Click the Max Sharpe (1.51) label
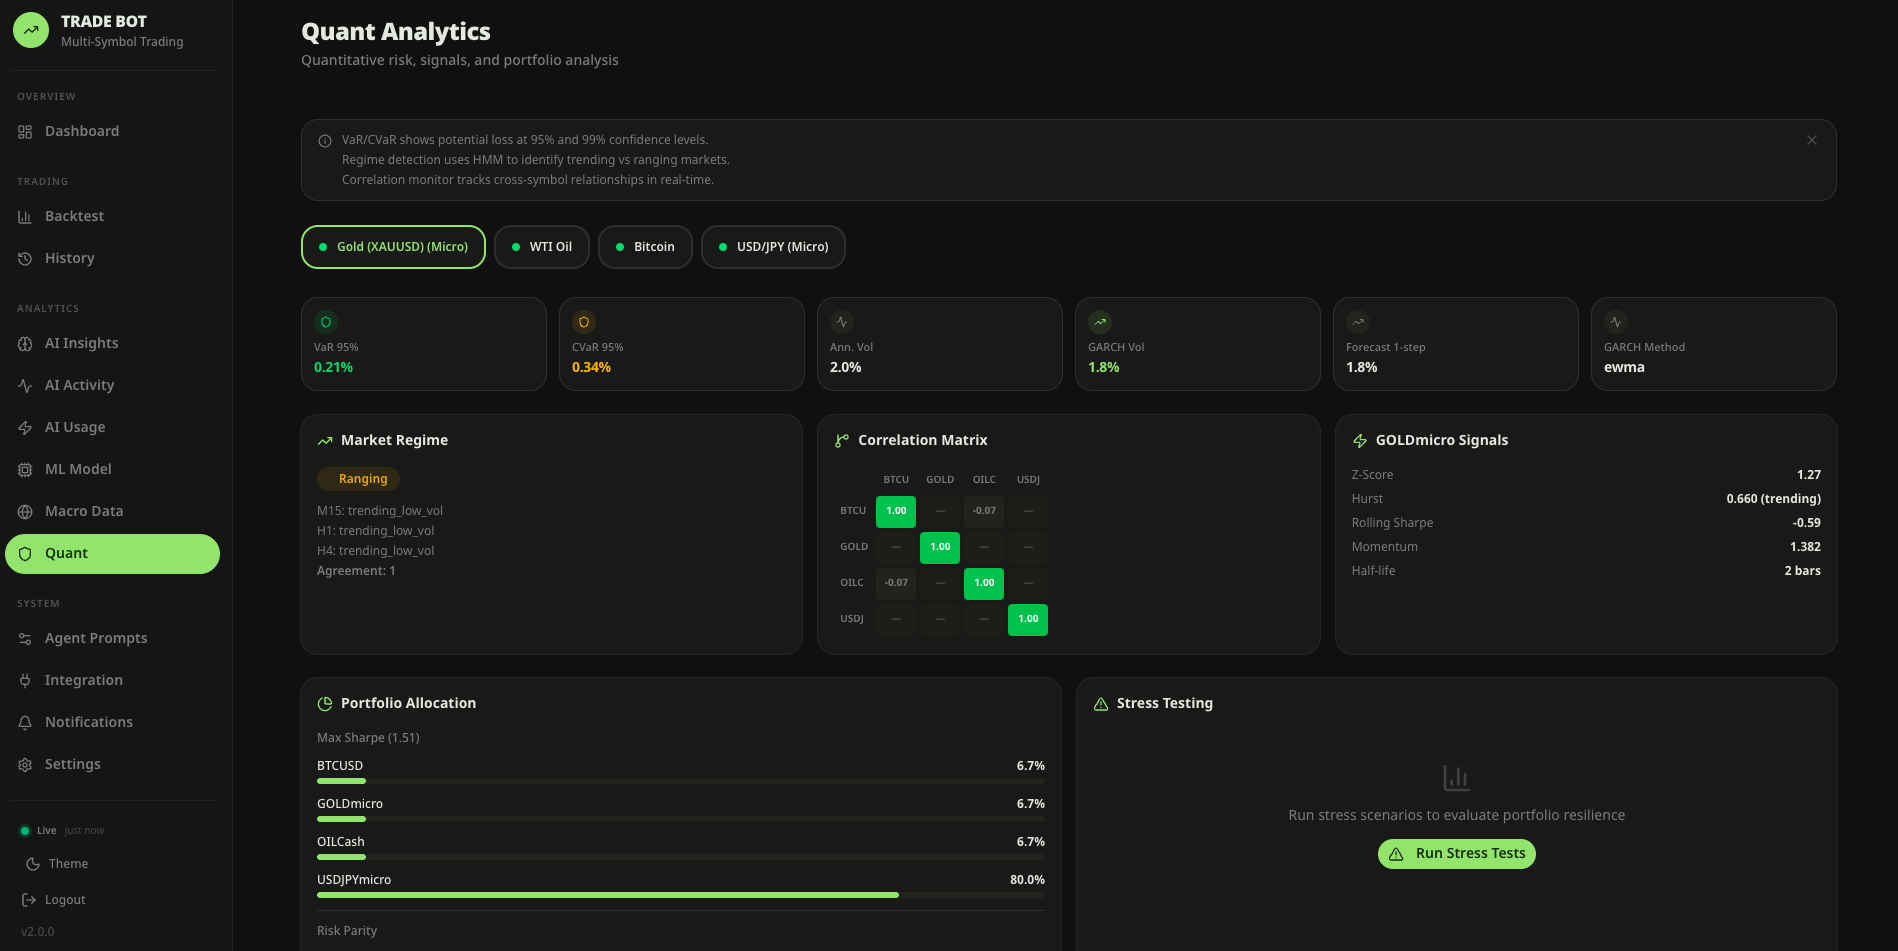The width and height of the screenshot is (1898, 951). click(368, 738)
